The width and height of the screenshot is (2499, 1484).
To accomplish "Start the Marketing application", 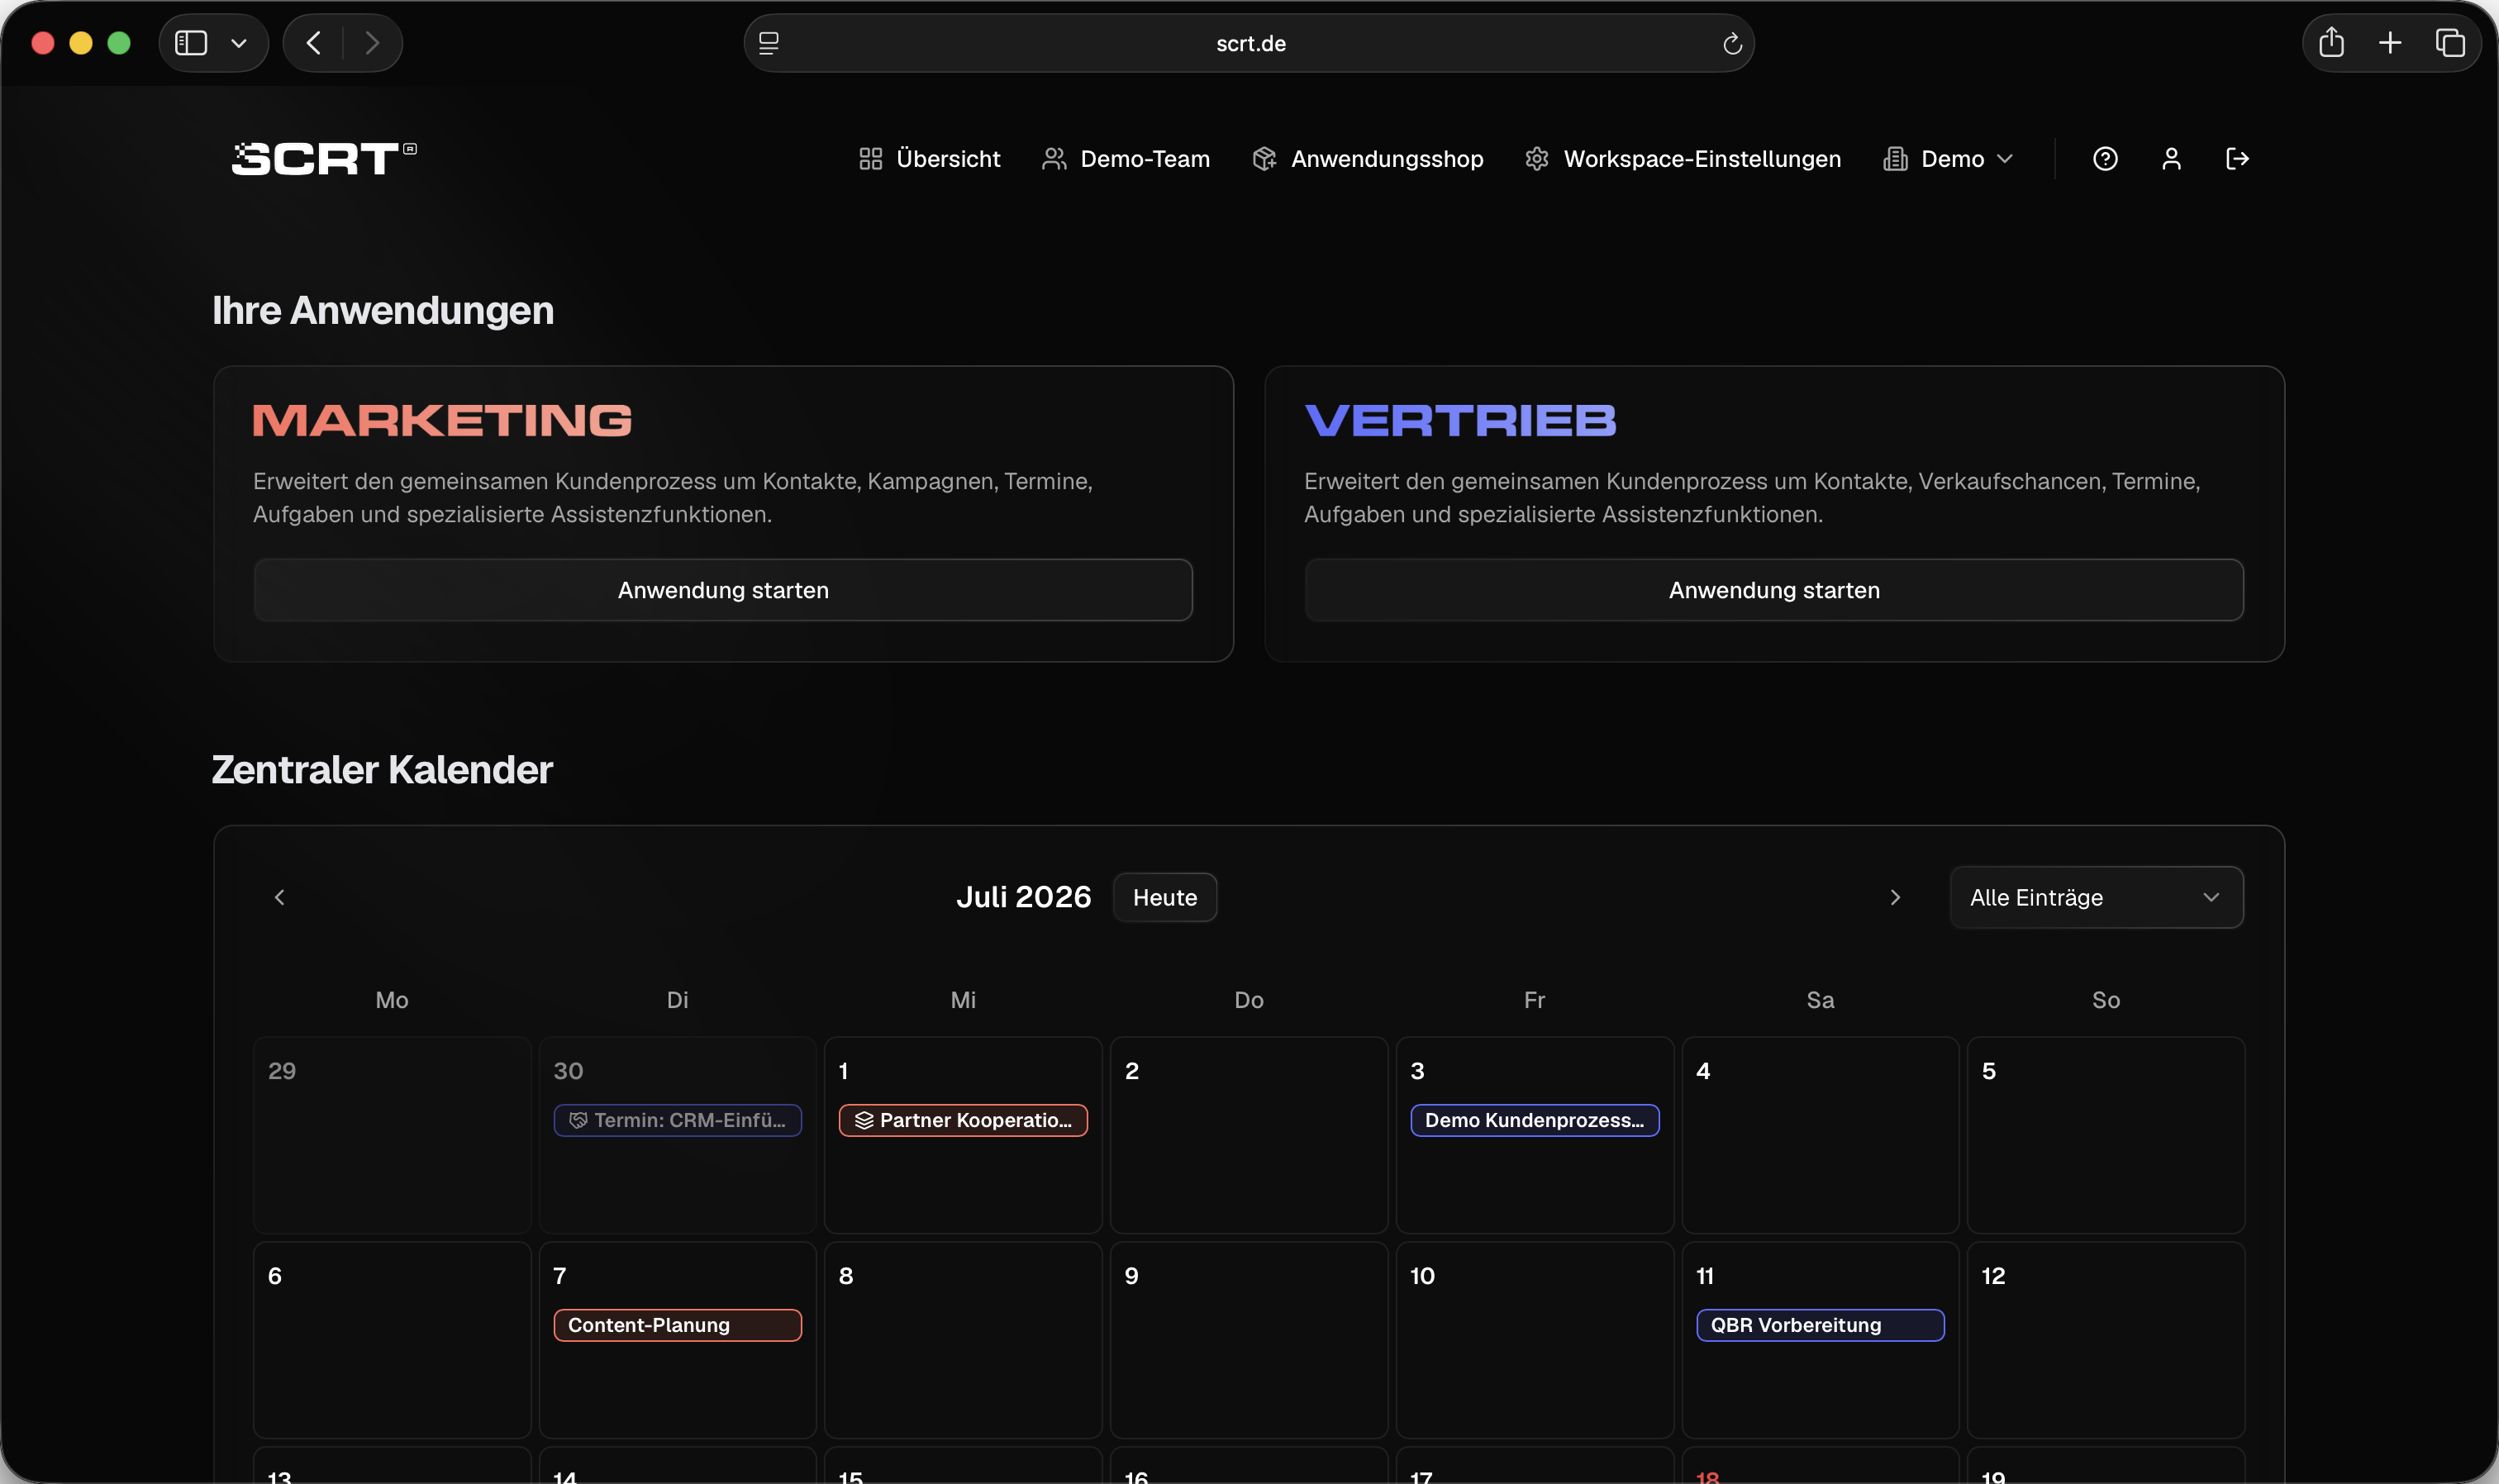I will tap(723, 590).
